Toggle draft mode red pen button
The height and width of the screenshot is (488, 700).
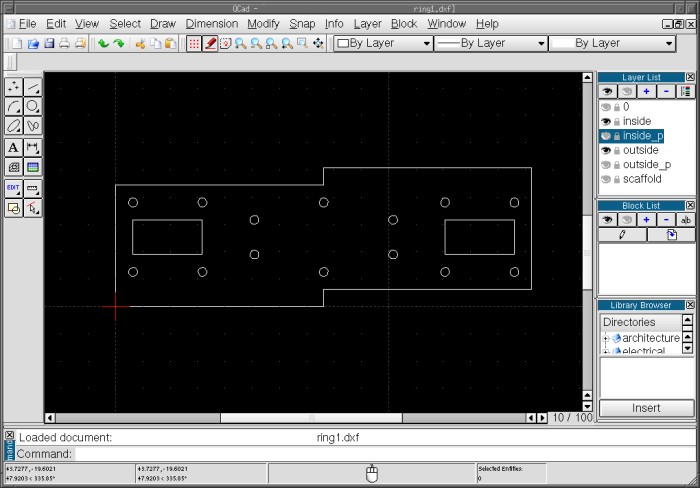pyautogui.click(x=210, y=43)
